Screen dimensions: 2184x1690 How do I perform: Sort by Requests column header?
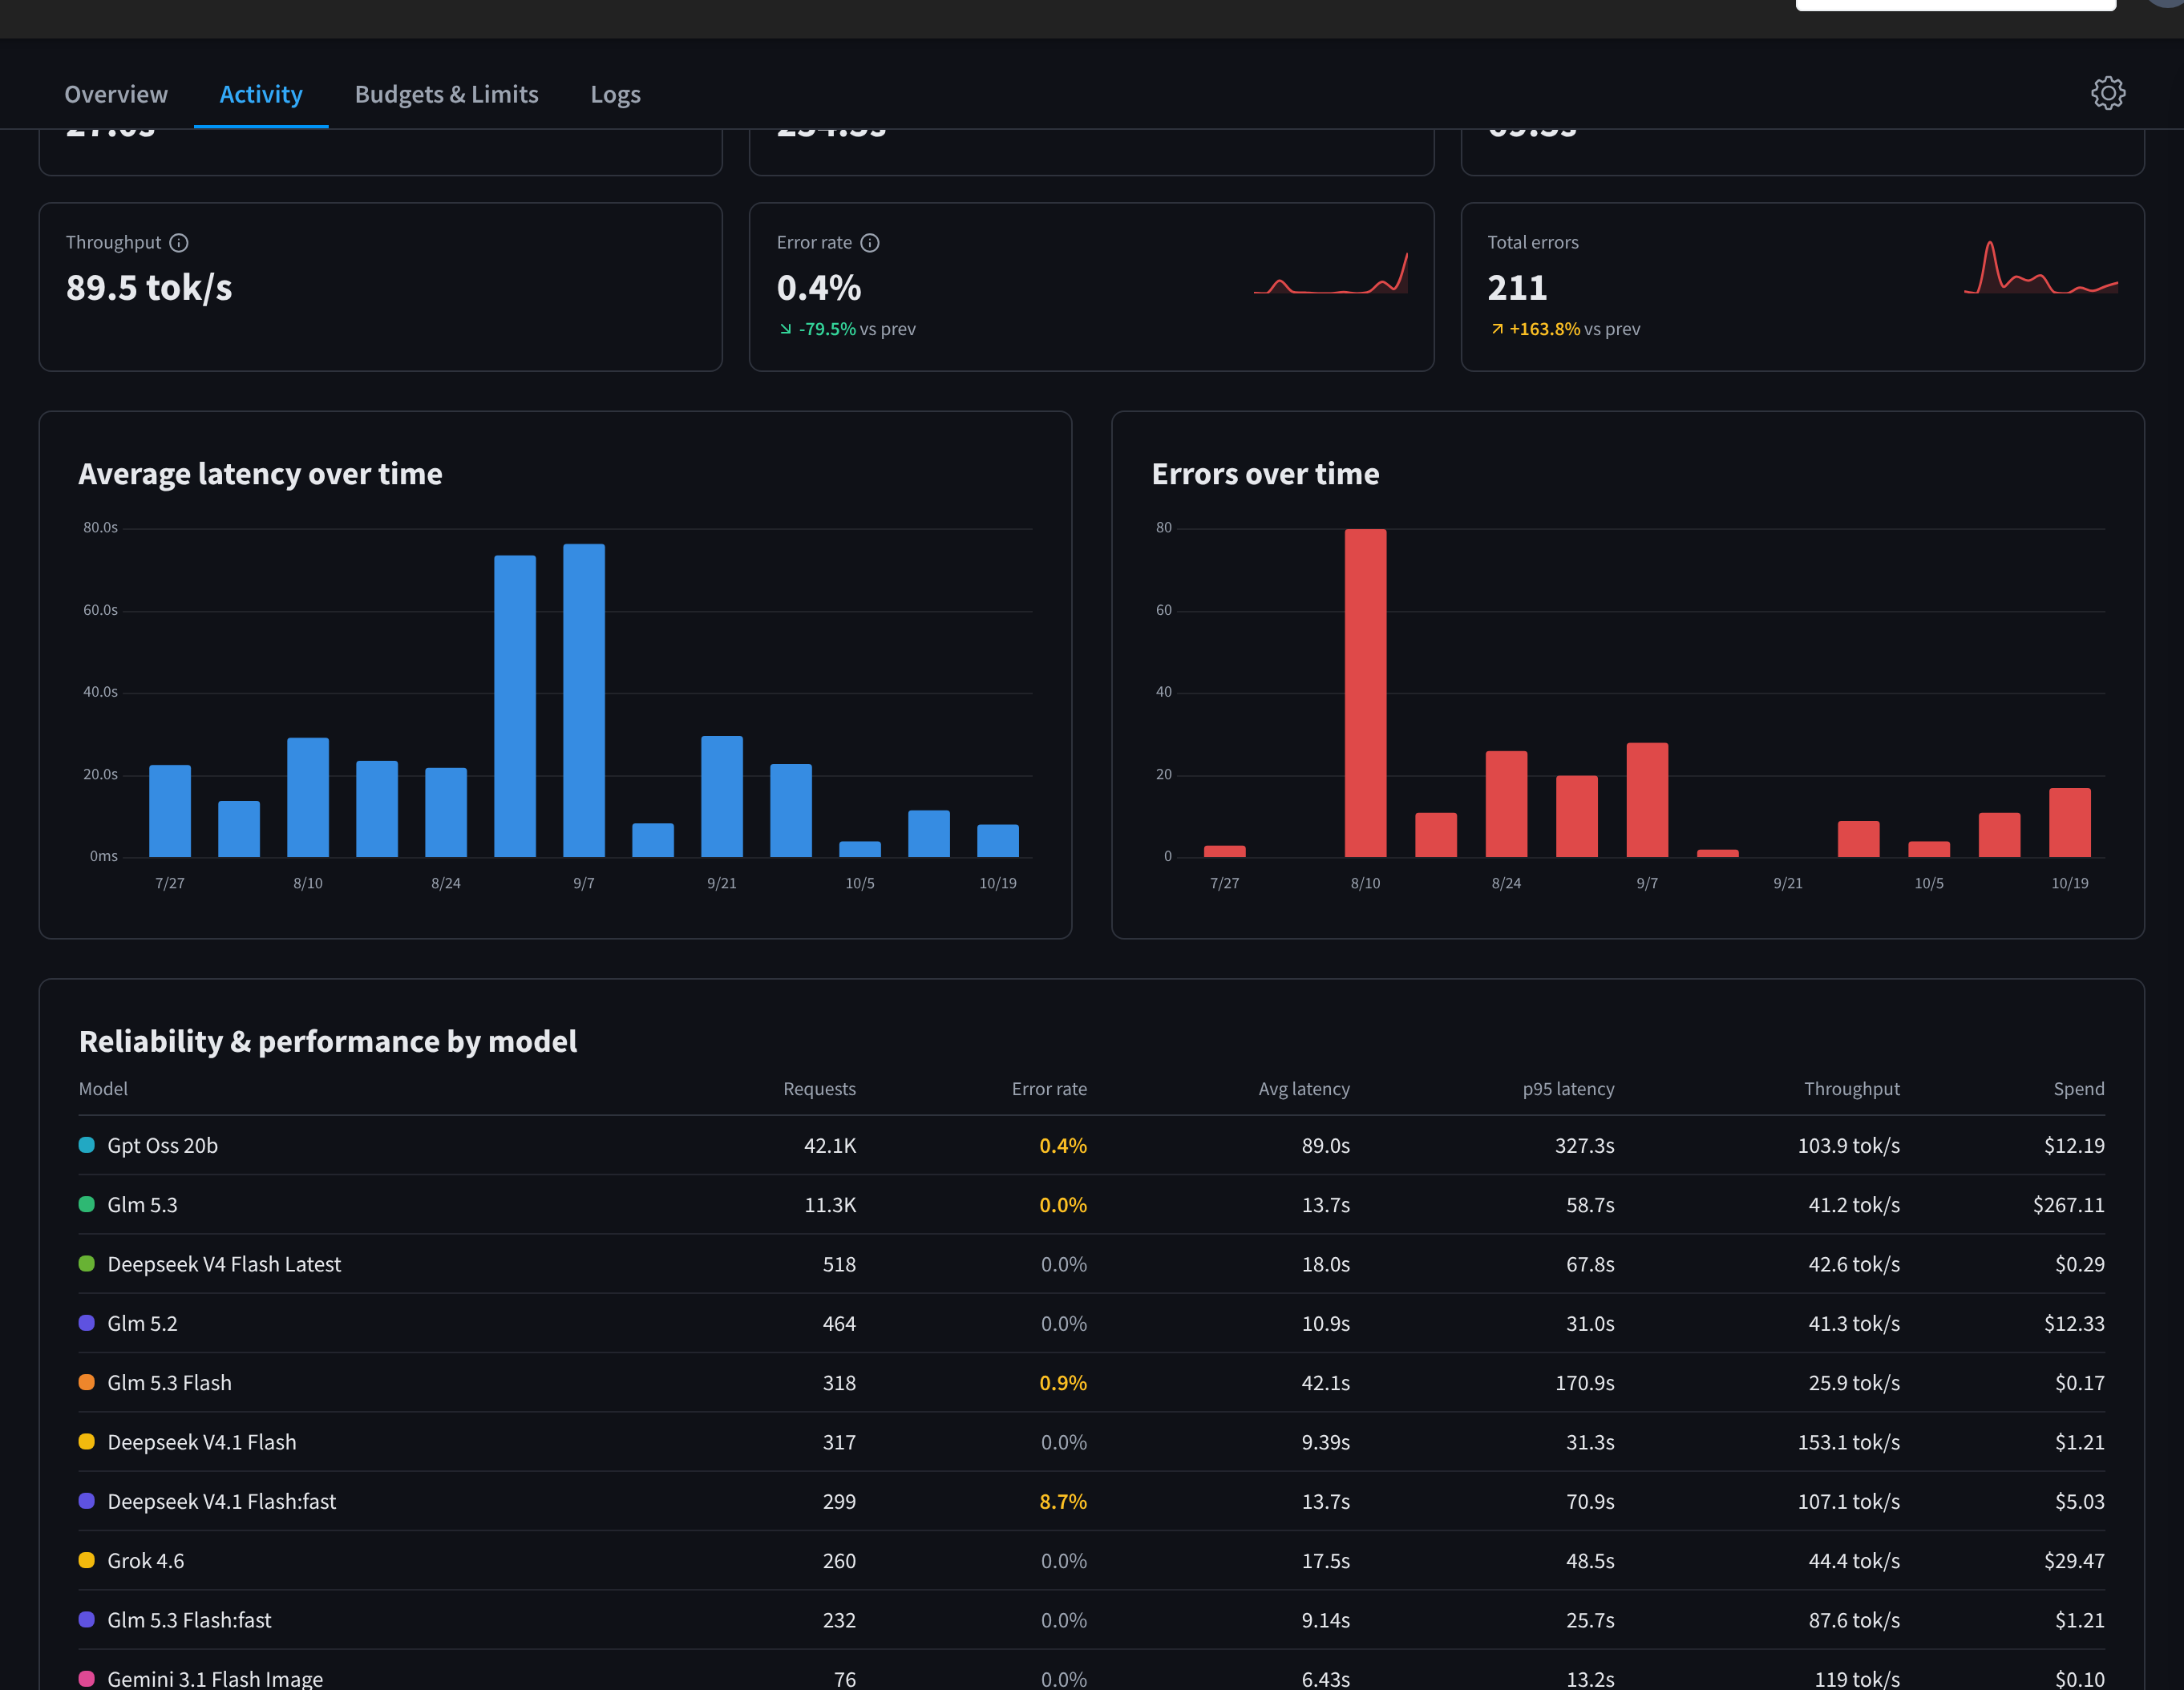[x=819, y=1089]
